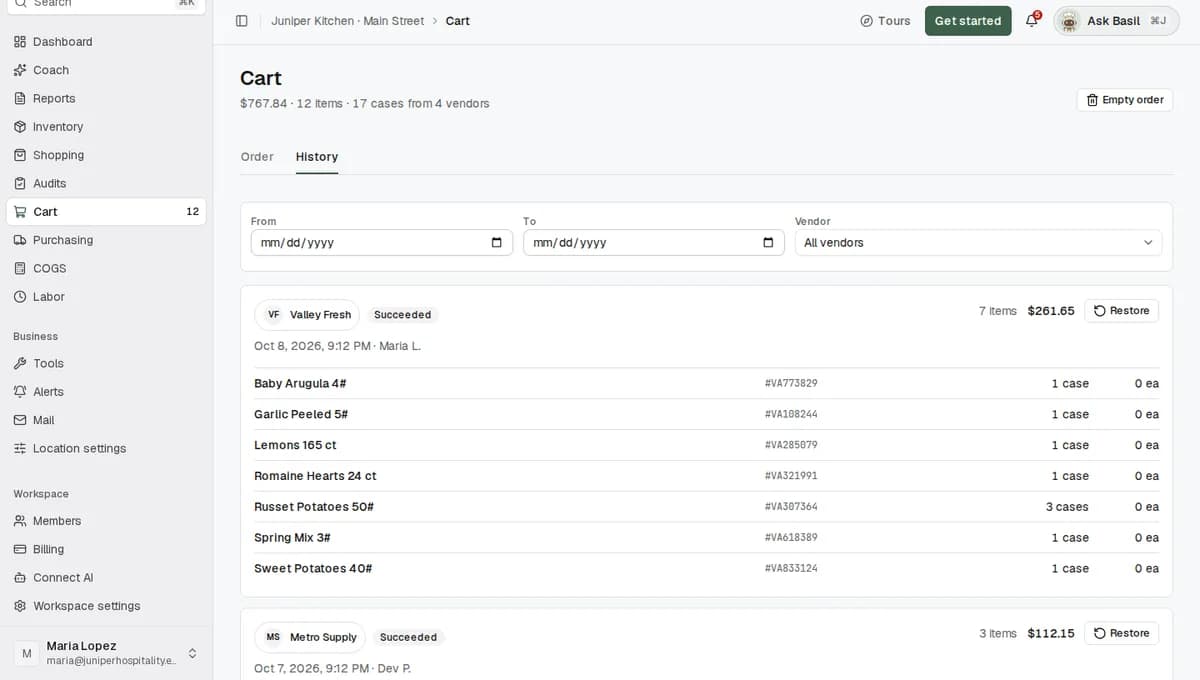Click Oct 8, 2026 order timestamp

tap(312, 346)
